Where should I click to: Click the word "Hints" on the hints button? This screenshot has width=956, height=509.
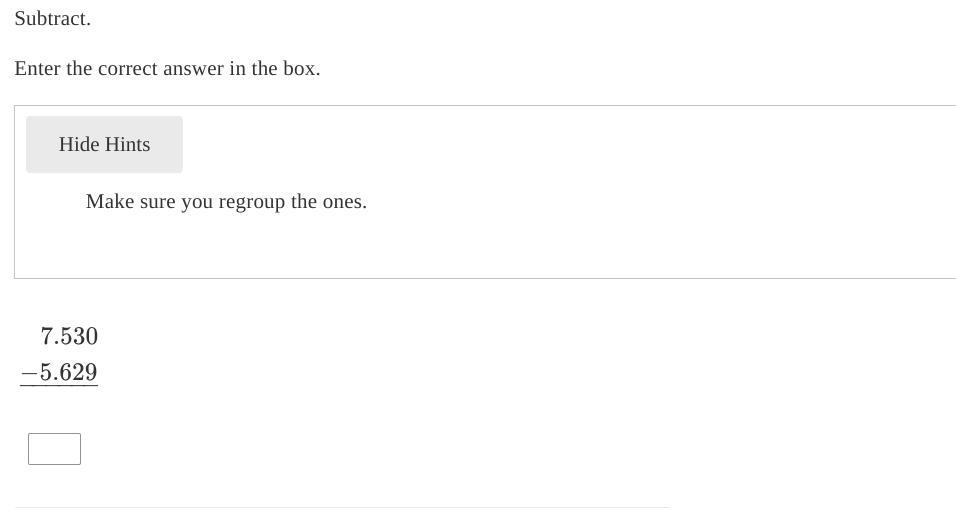126,144
